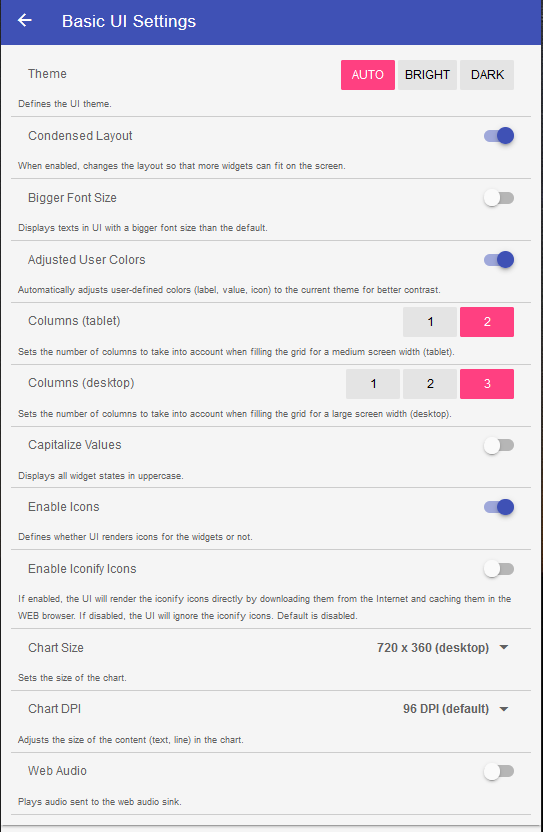Enable Bigger Font Size switch

(x=499, y=198)
